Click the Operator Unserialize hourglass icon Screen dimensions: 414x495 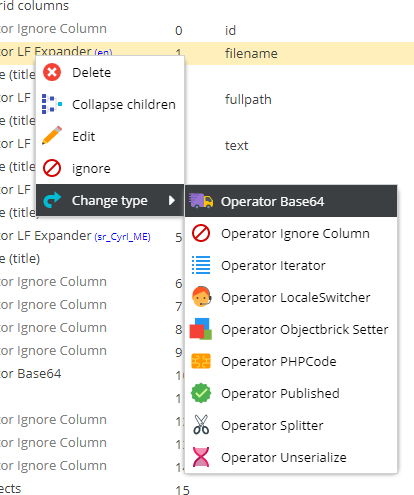(201, 457)
